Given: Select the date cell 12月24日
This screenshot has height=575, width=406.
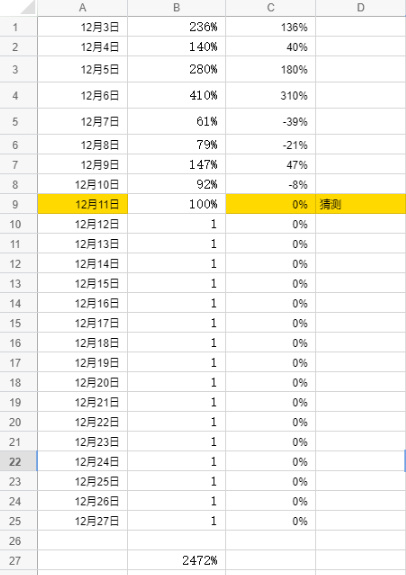Looking at the screenshot, I should click(83, 461).
